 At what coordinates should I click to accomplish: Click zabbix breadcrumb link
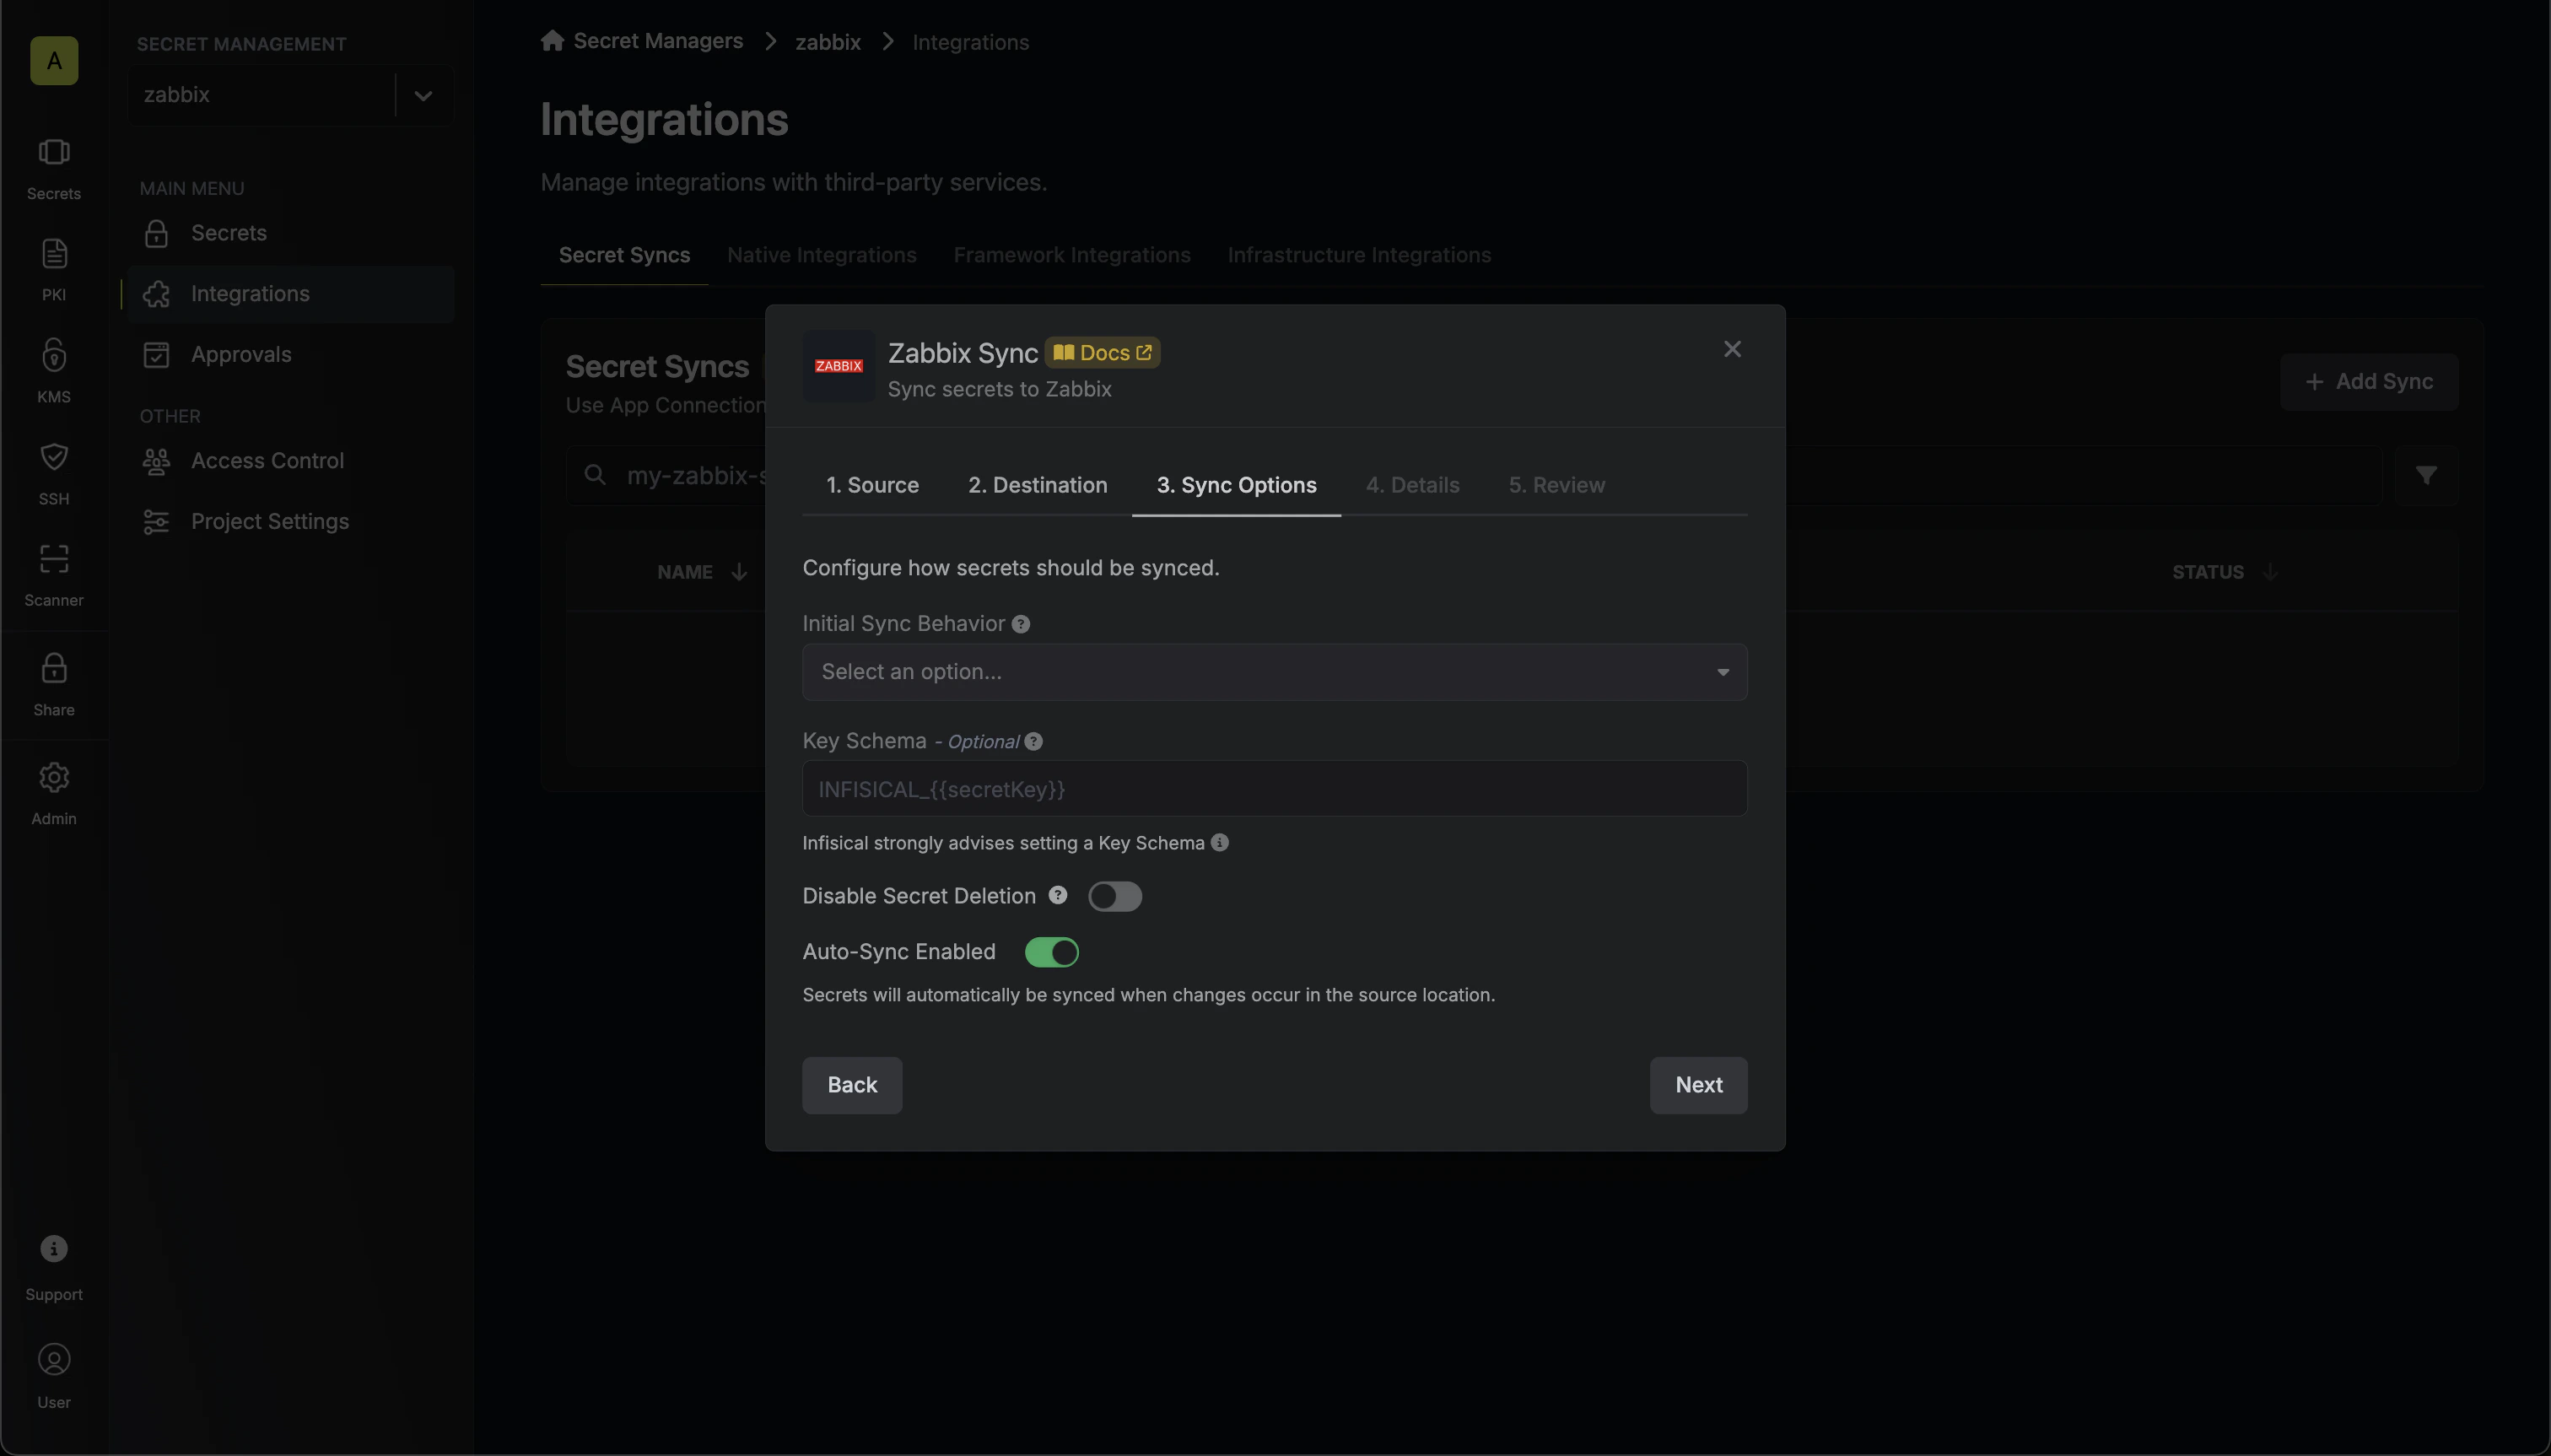tap(827, 42)
